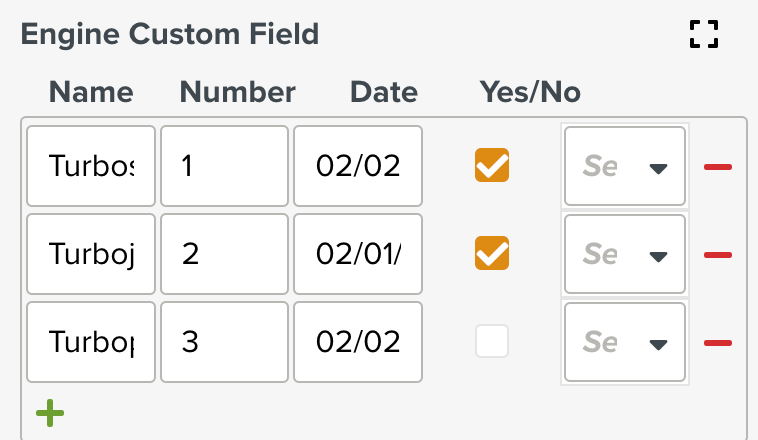
Task: Open the select dropdown in first row
Action: click(625, 166)
